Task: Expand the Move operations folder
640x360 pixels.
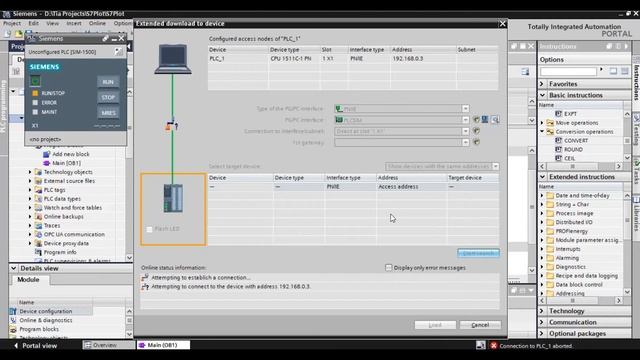Action: click(542, 123)
